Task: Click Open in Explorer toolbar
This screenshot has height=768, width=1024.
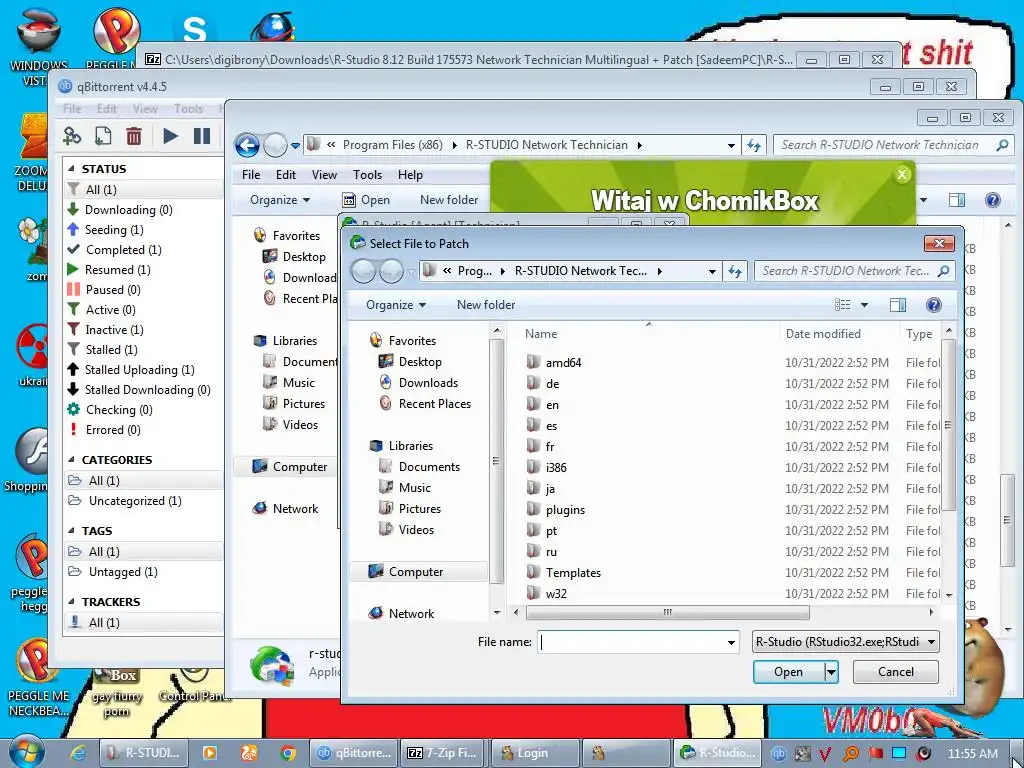Action: pyautogui.click(x=366, y=200)
